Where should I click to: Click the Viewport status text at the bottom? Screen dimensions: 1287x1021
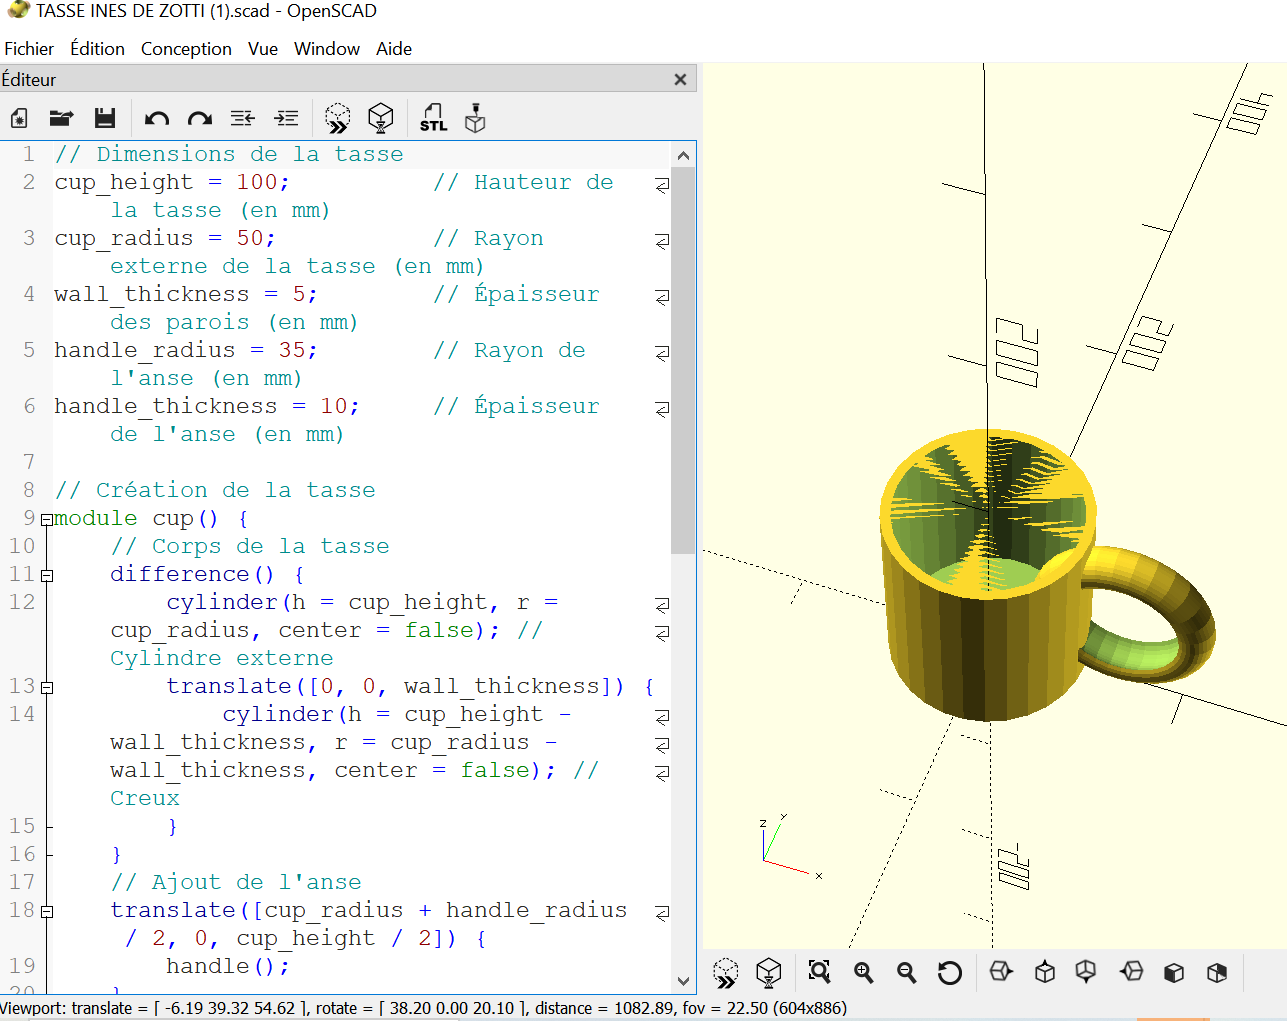pos(424,1008)
